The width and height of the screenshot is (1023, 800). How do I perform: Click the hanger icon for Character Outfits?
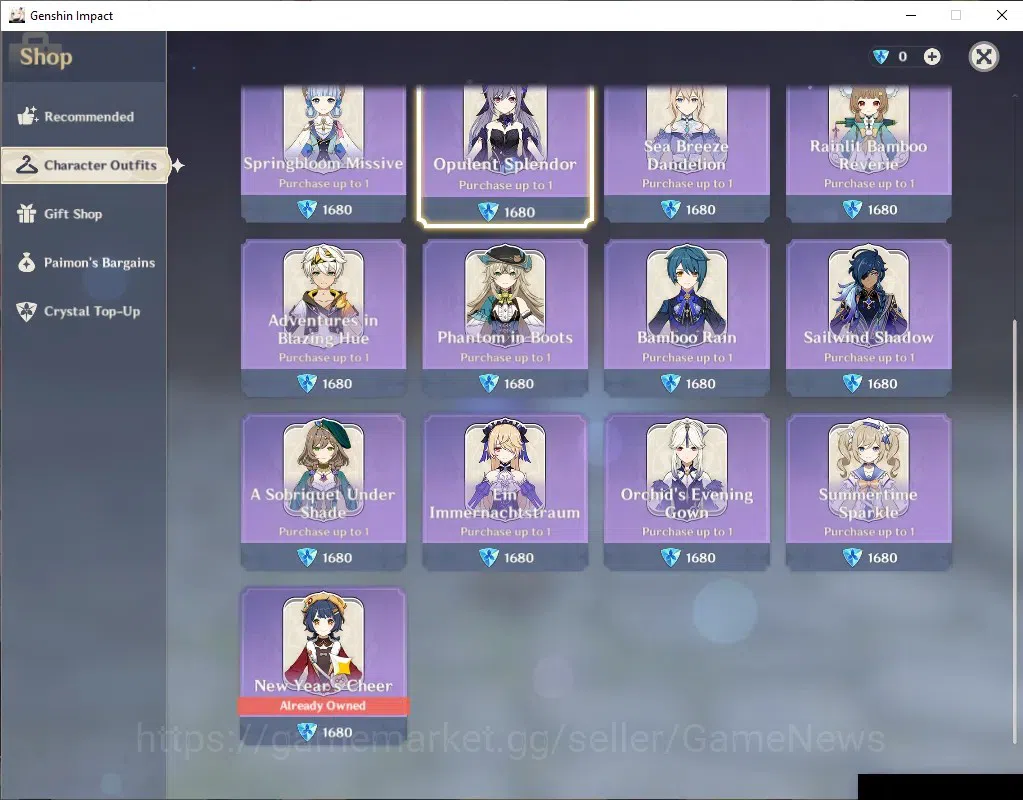(27, 164)
